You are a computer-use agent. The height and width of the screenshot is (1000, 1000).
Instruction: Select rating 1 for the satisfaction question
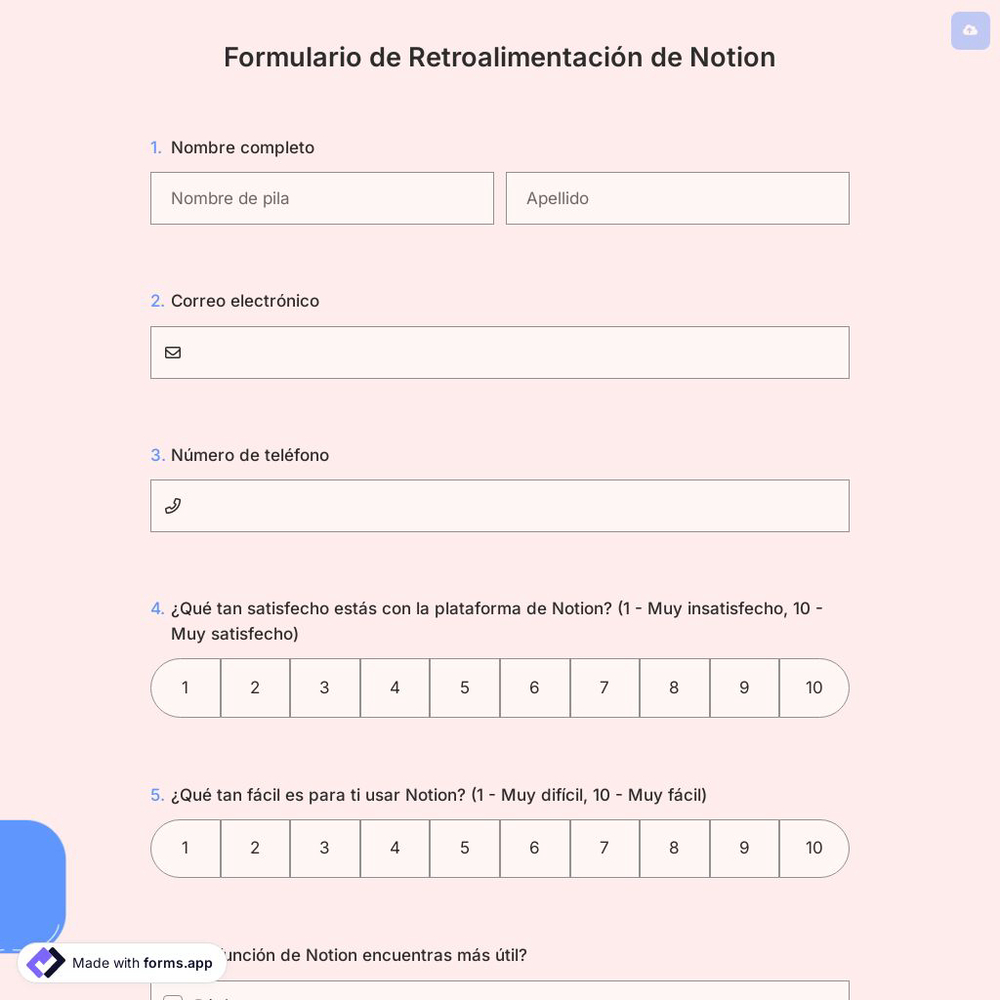pyautogui.click(x=185, y=688)
